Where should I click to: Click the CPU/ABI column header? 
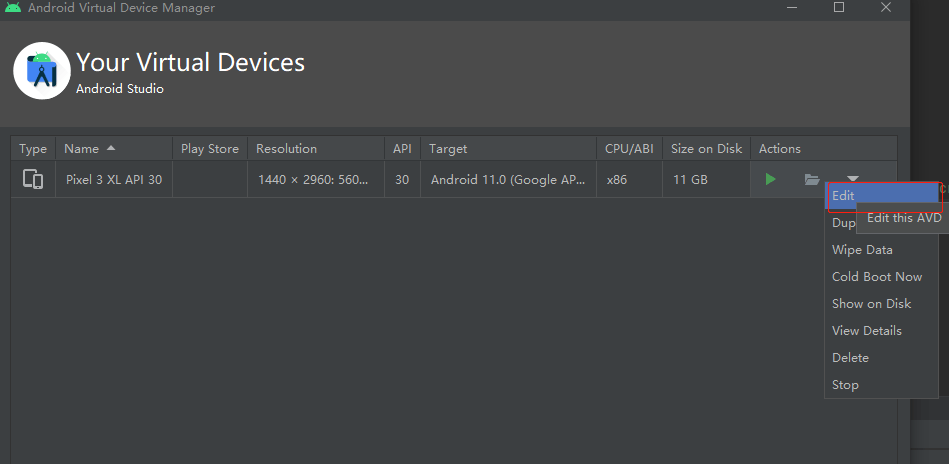point(629,149)
